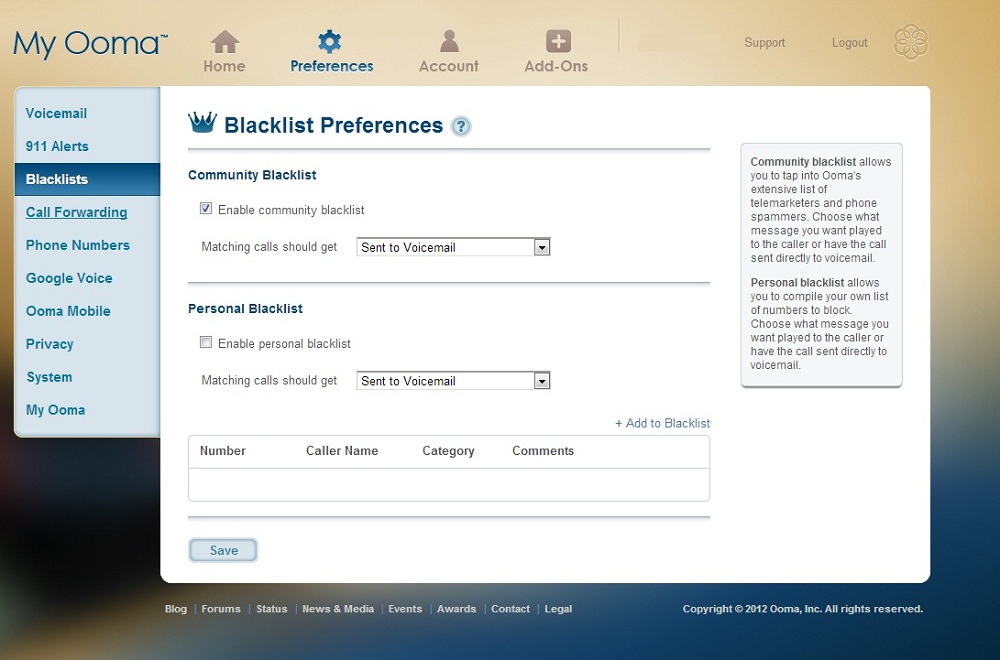The image size is (1000, 660).
Task: Select Blacklists in the sidebar
Action: (x=87, y=179)
